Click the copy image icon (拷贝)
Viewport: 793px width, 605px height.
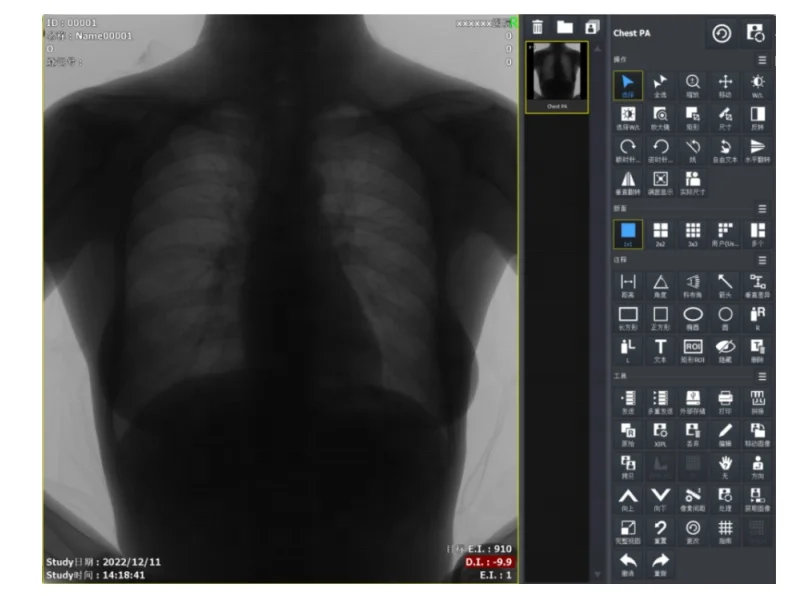pos(628,466)
